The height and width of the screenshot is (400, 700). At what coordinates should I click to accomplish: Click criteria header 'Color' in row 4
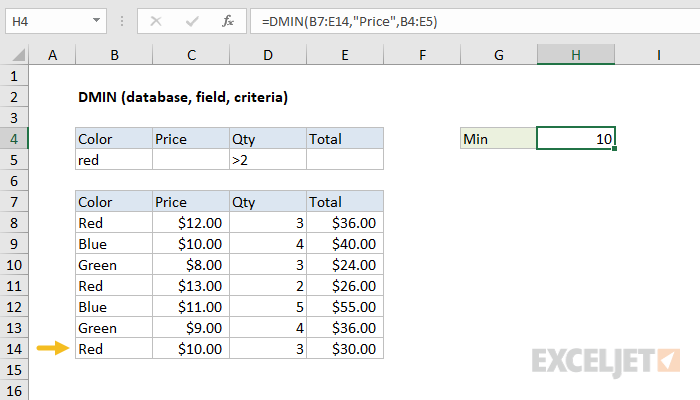pyautogui.click(x=114, y=139)
